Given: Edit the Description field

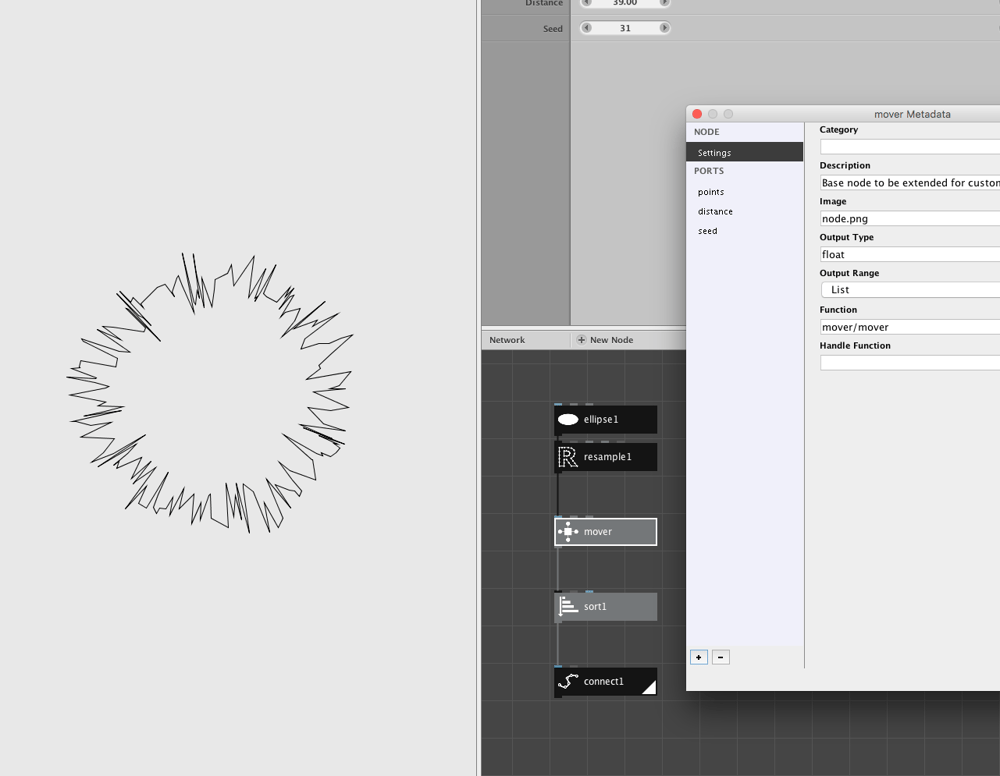Looking at the screenshot, I should (910, 183).
